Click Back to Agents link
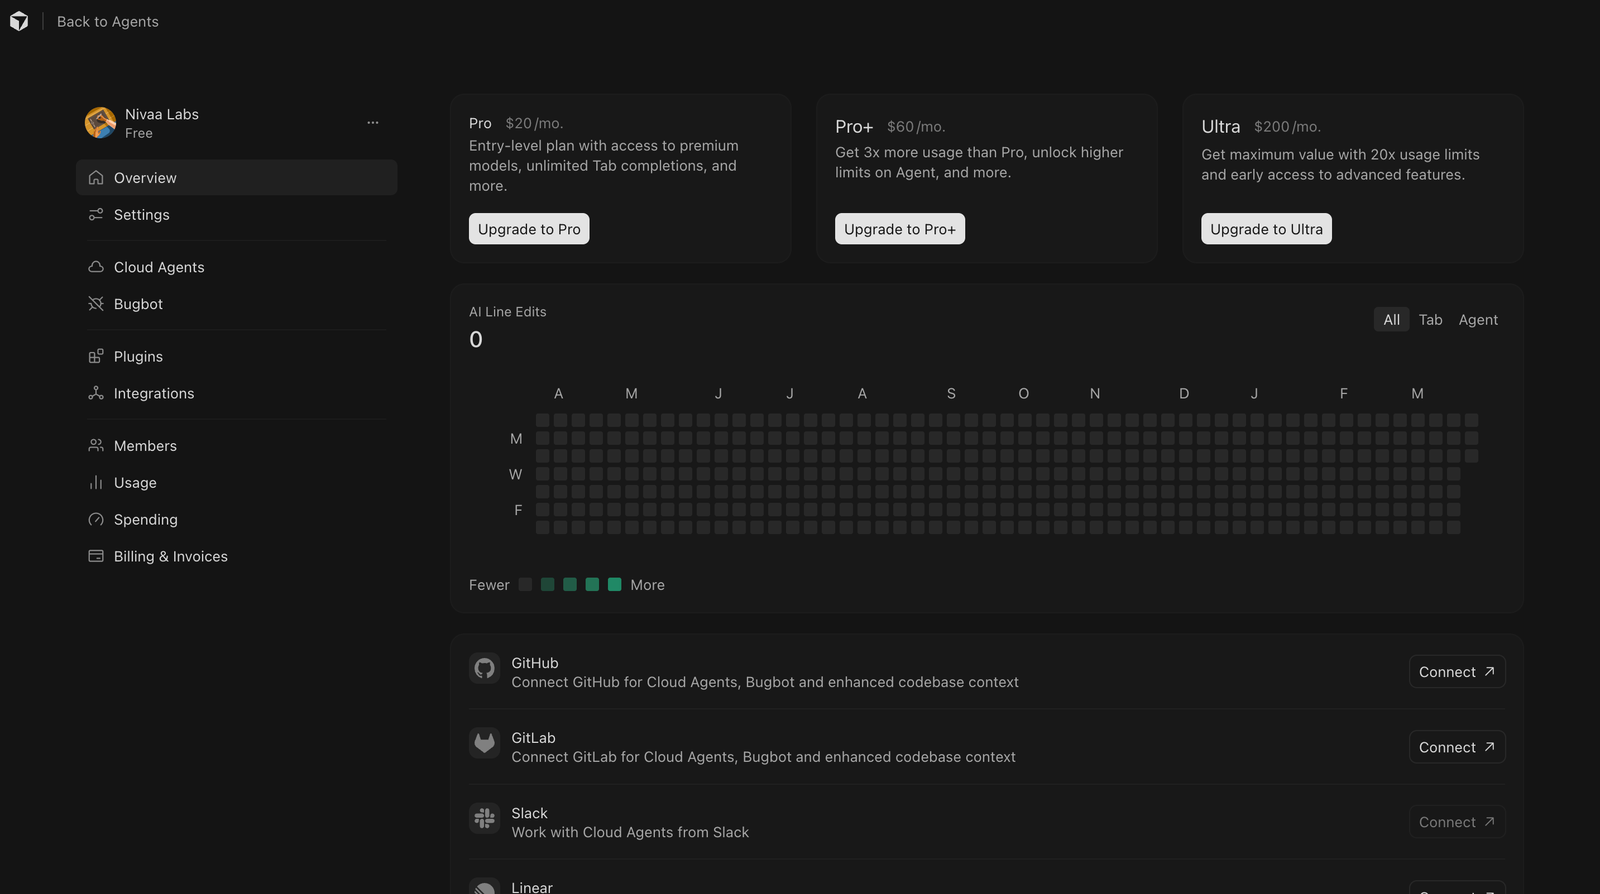This screenshot has width=1600, height=894. pos(108,22)
